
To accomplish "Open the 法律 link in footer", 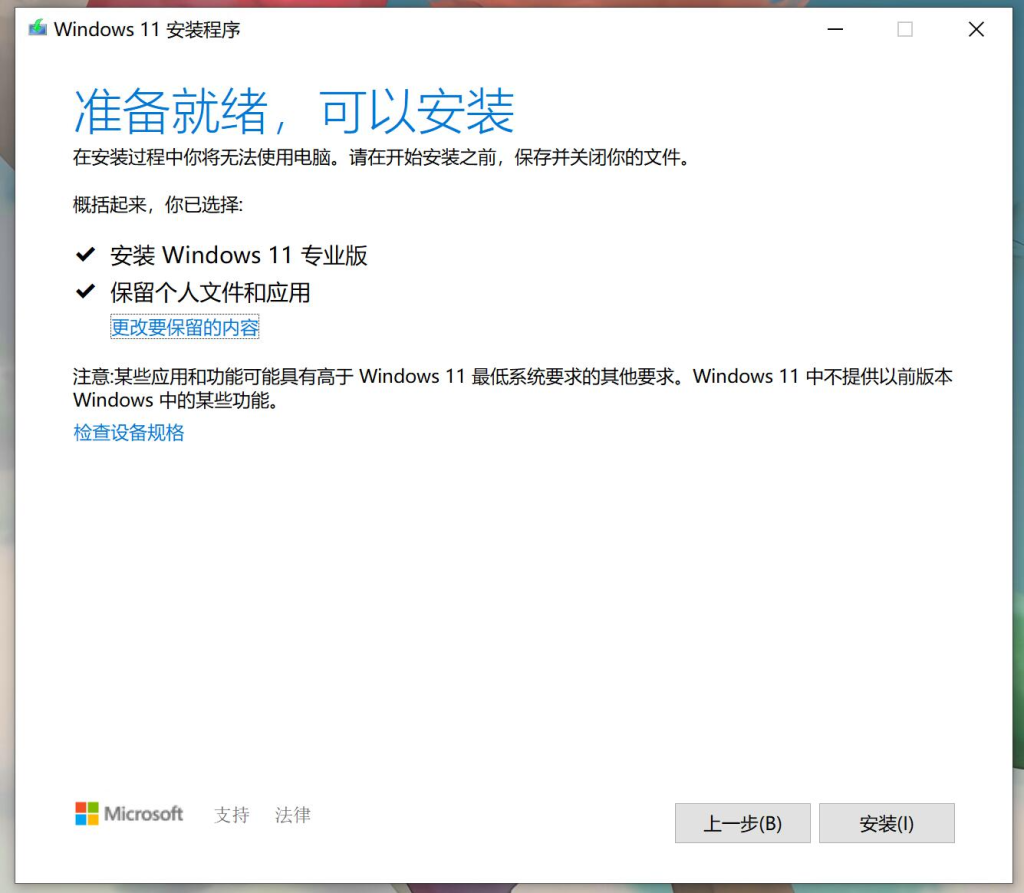I will pos(293,815).
